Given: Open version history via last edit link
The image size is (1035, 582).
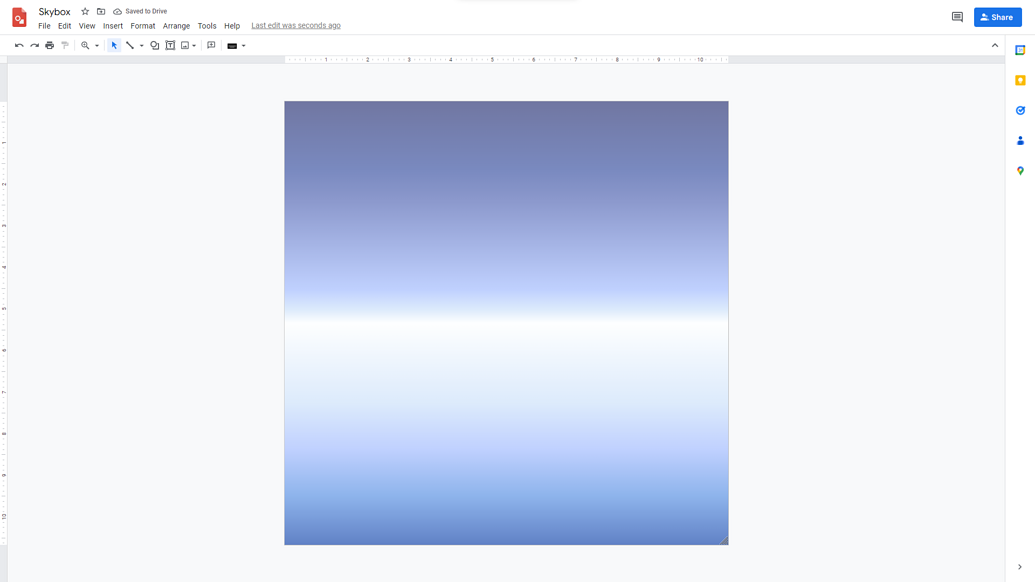Looking at the screenshot, I should [296, 25].
